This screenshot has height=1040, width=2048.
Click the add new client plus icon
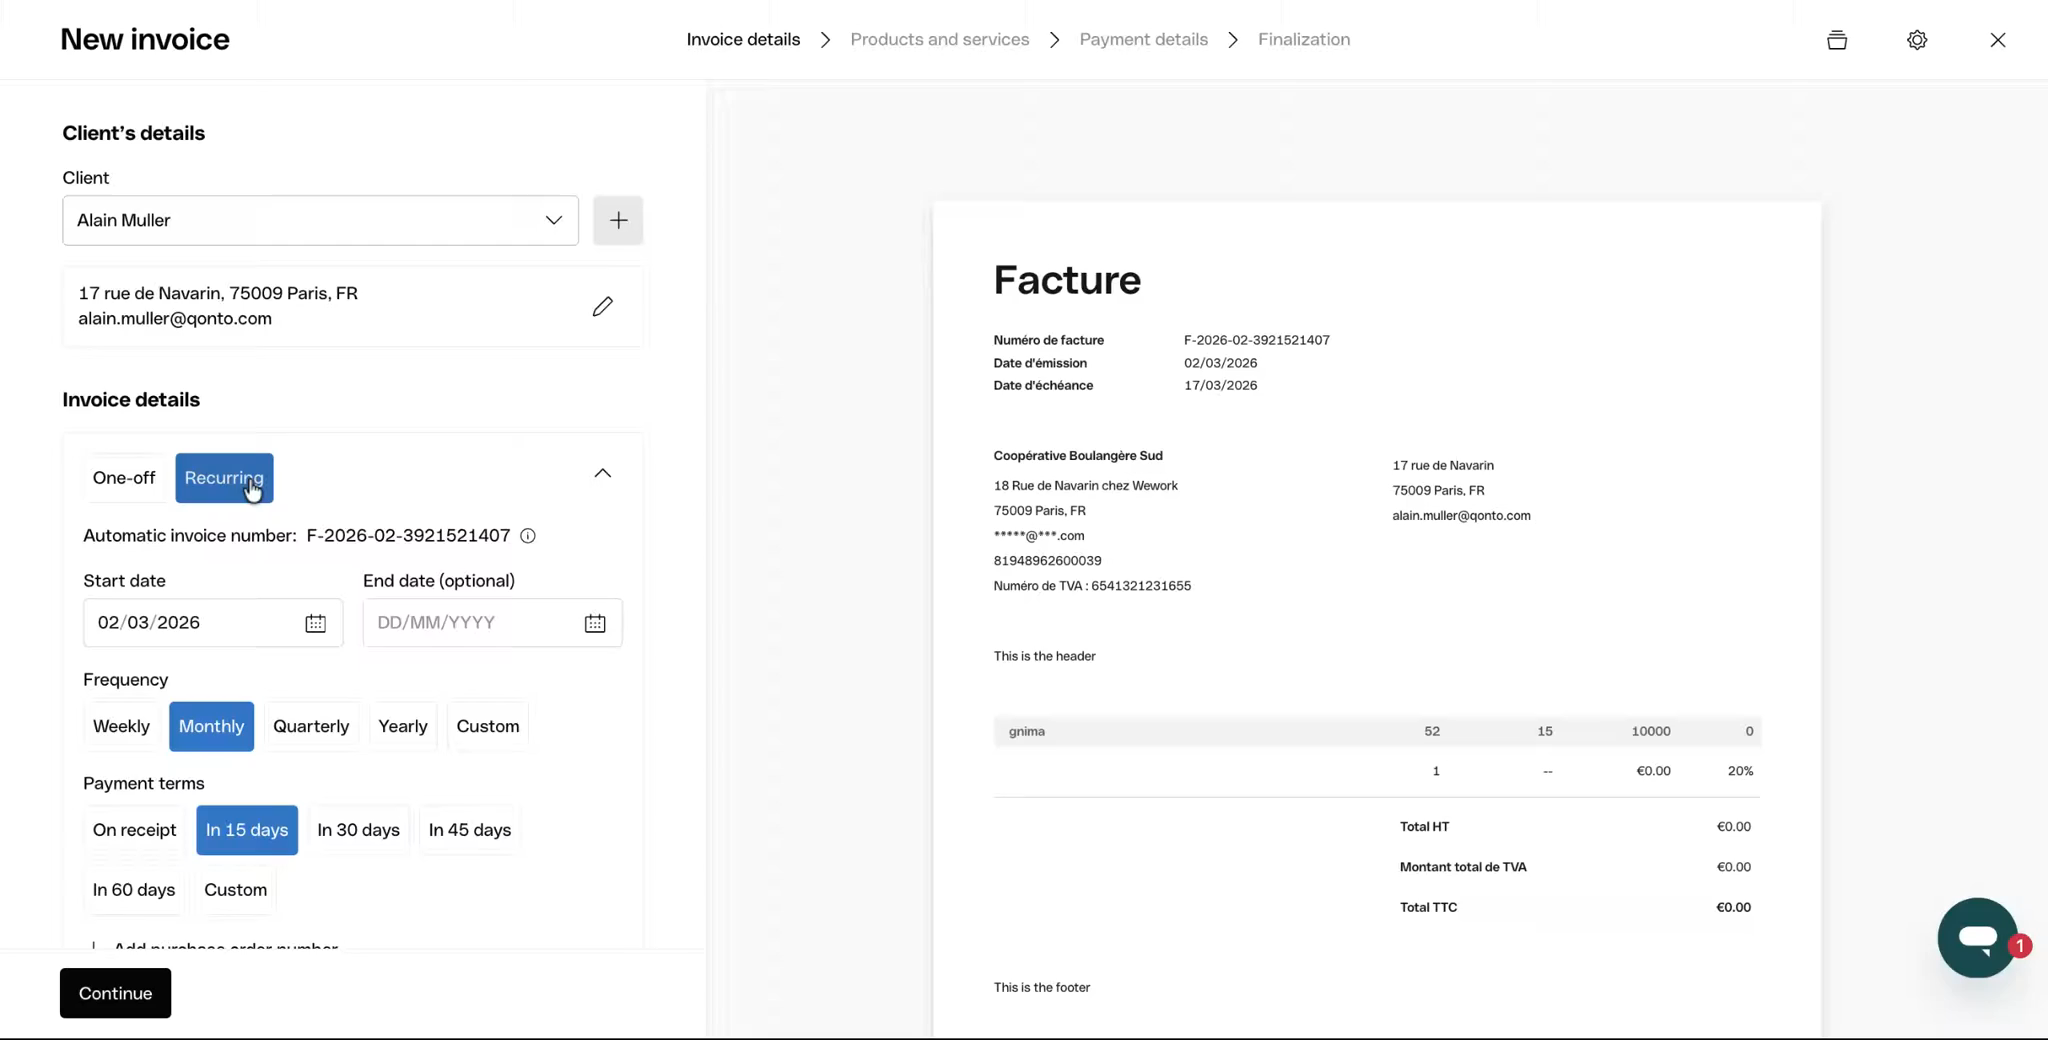(x=618, y=220)
